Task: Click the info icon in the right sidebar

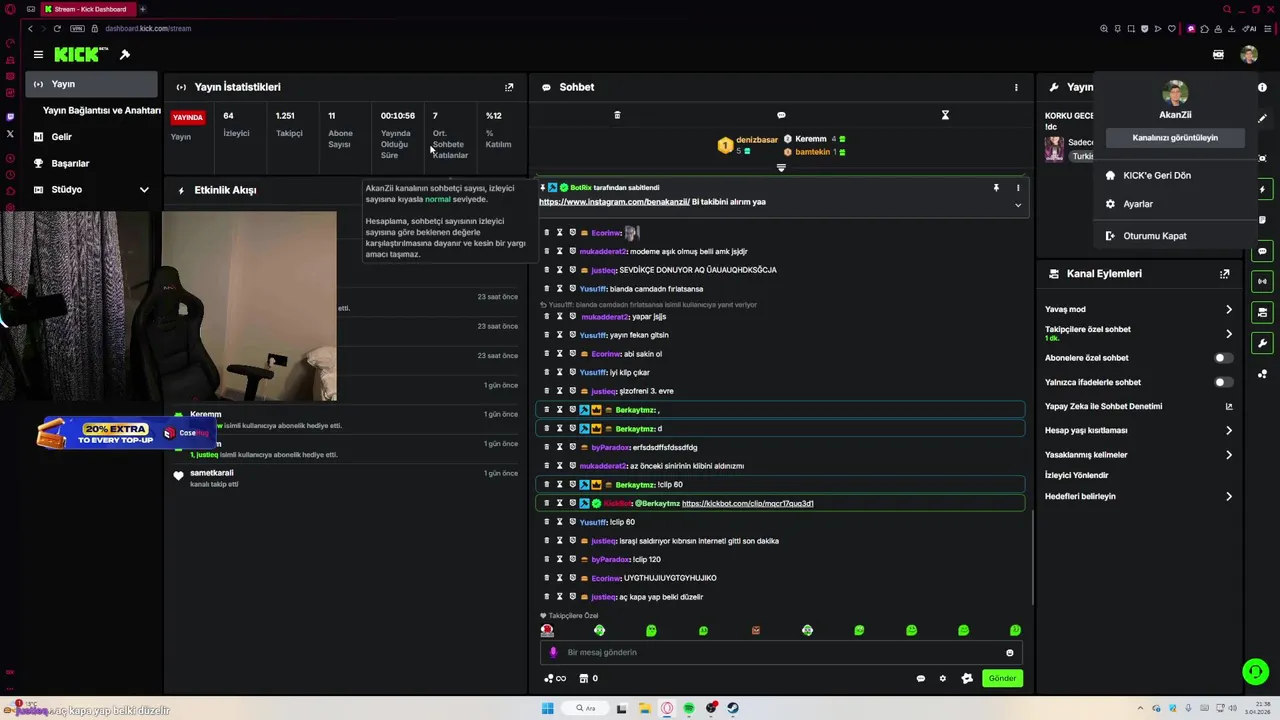Action: point(1262,87)
